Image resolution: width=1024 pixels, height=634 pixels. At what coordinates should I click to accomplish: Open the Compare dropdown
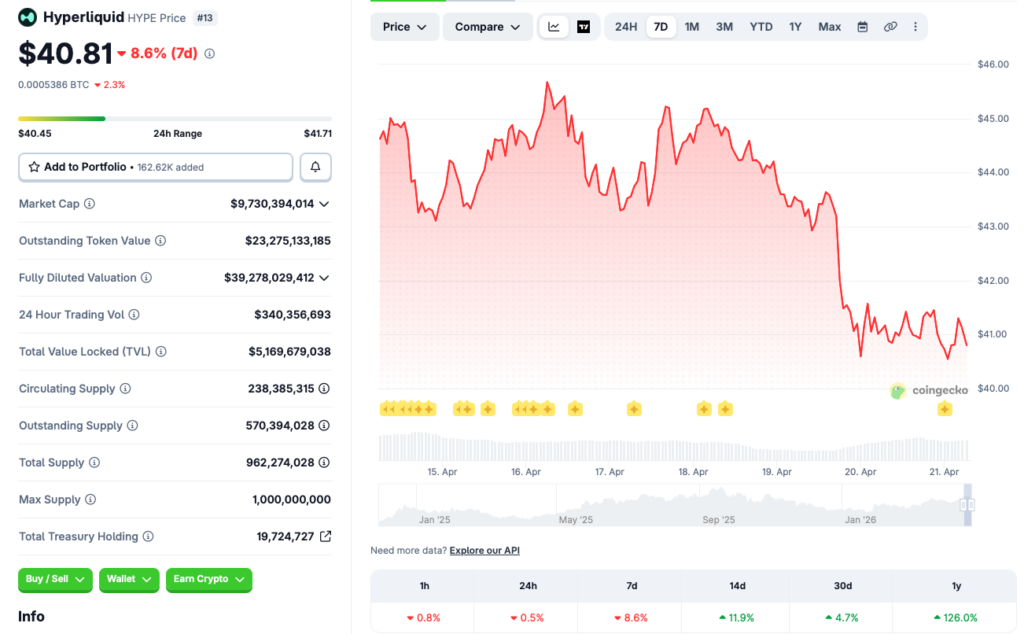click(x=487, y=27)
